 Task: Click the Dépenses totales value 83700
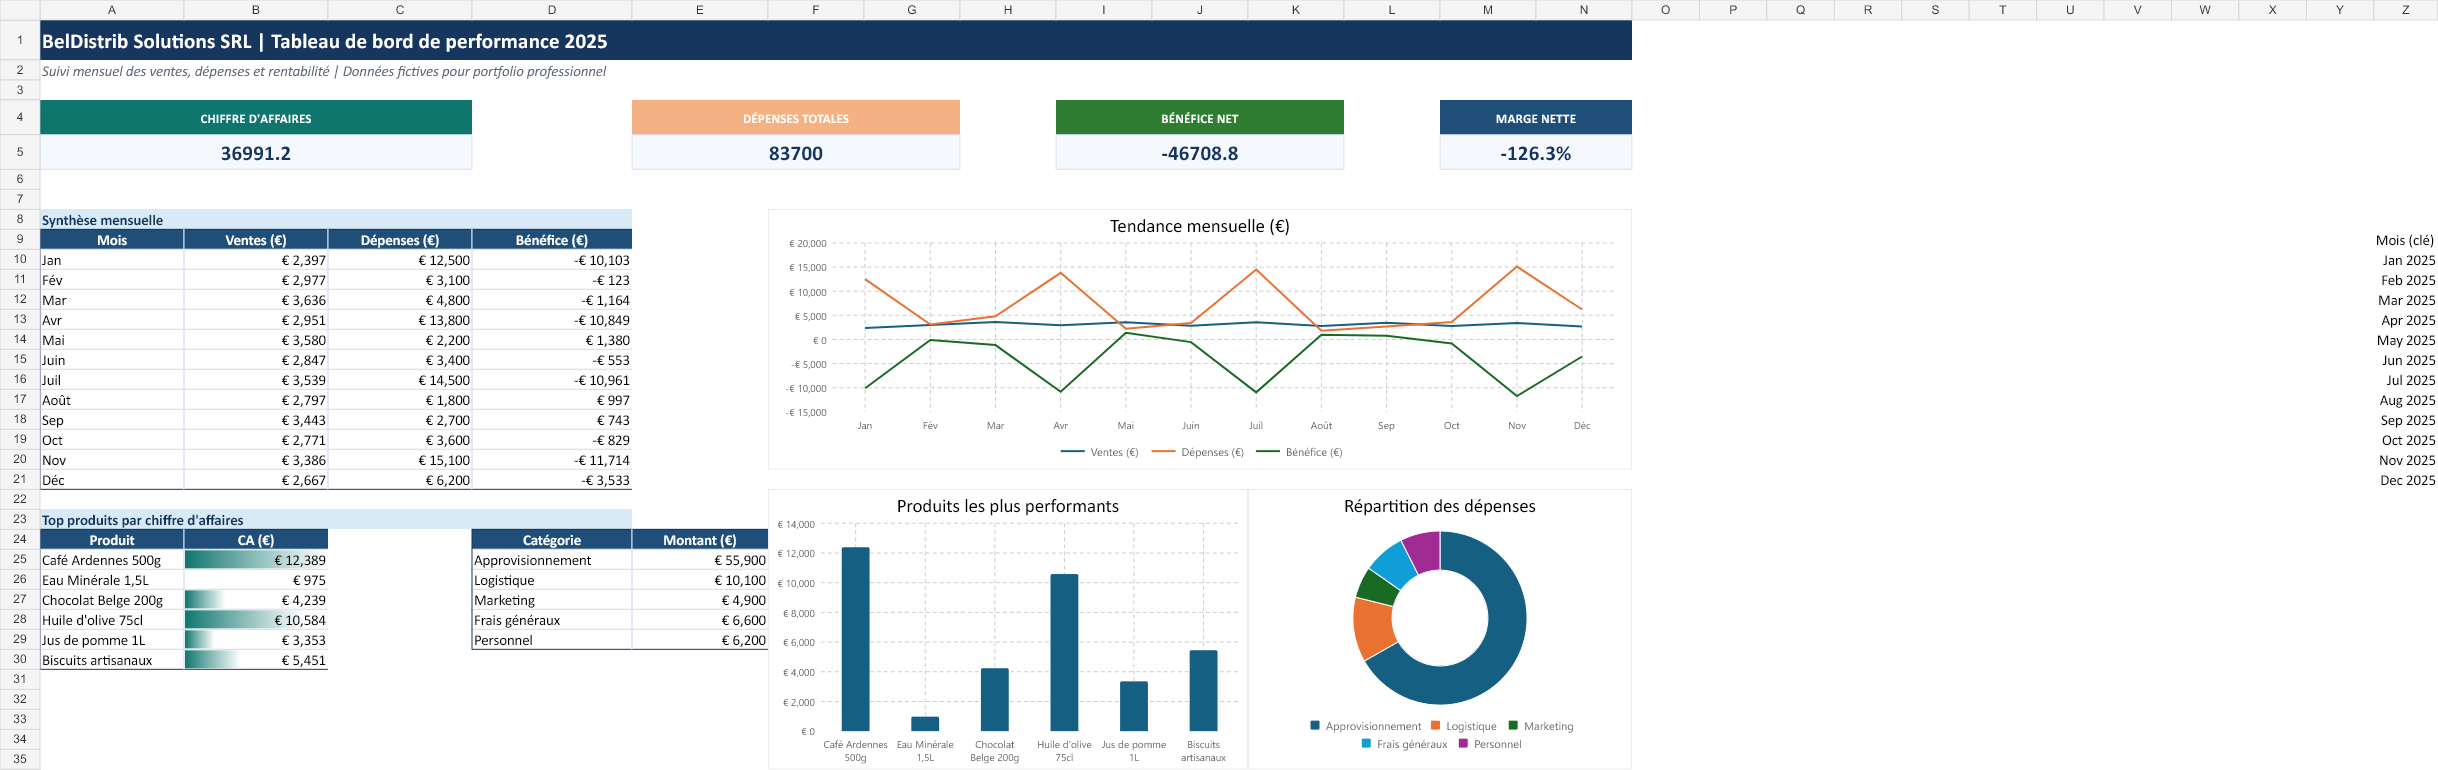(796, 153)
